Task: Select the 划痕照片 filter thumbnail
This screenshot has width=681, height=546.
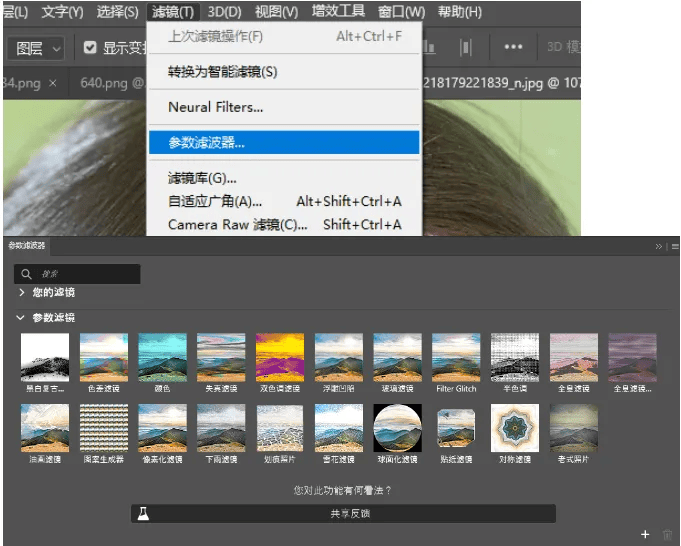Action: [x=280, y=428]
